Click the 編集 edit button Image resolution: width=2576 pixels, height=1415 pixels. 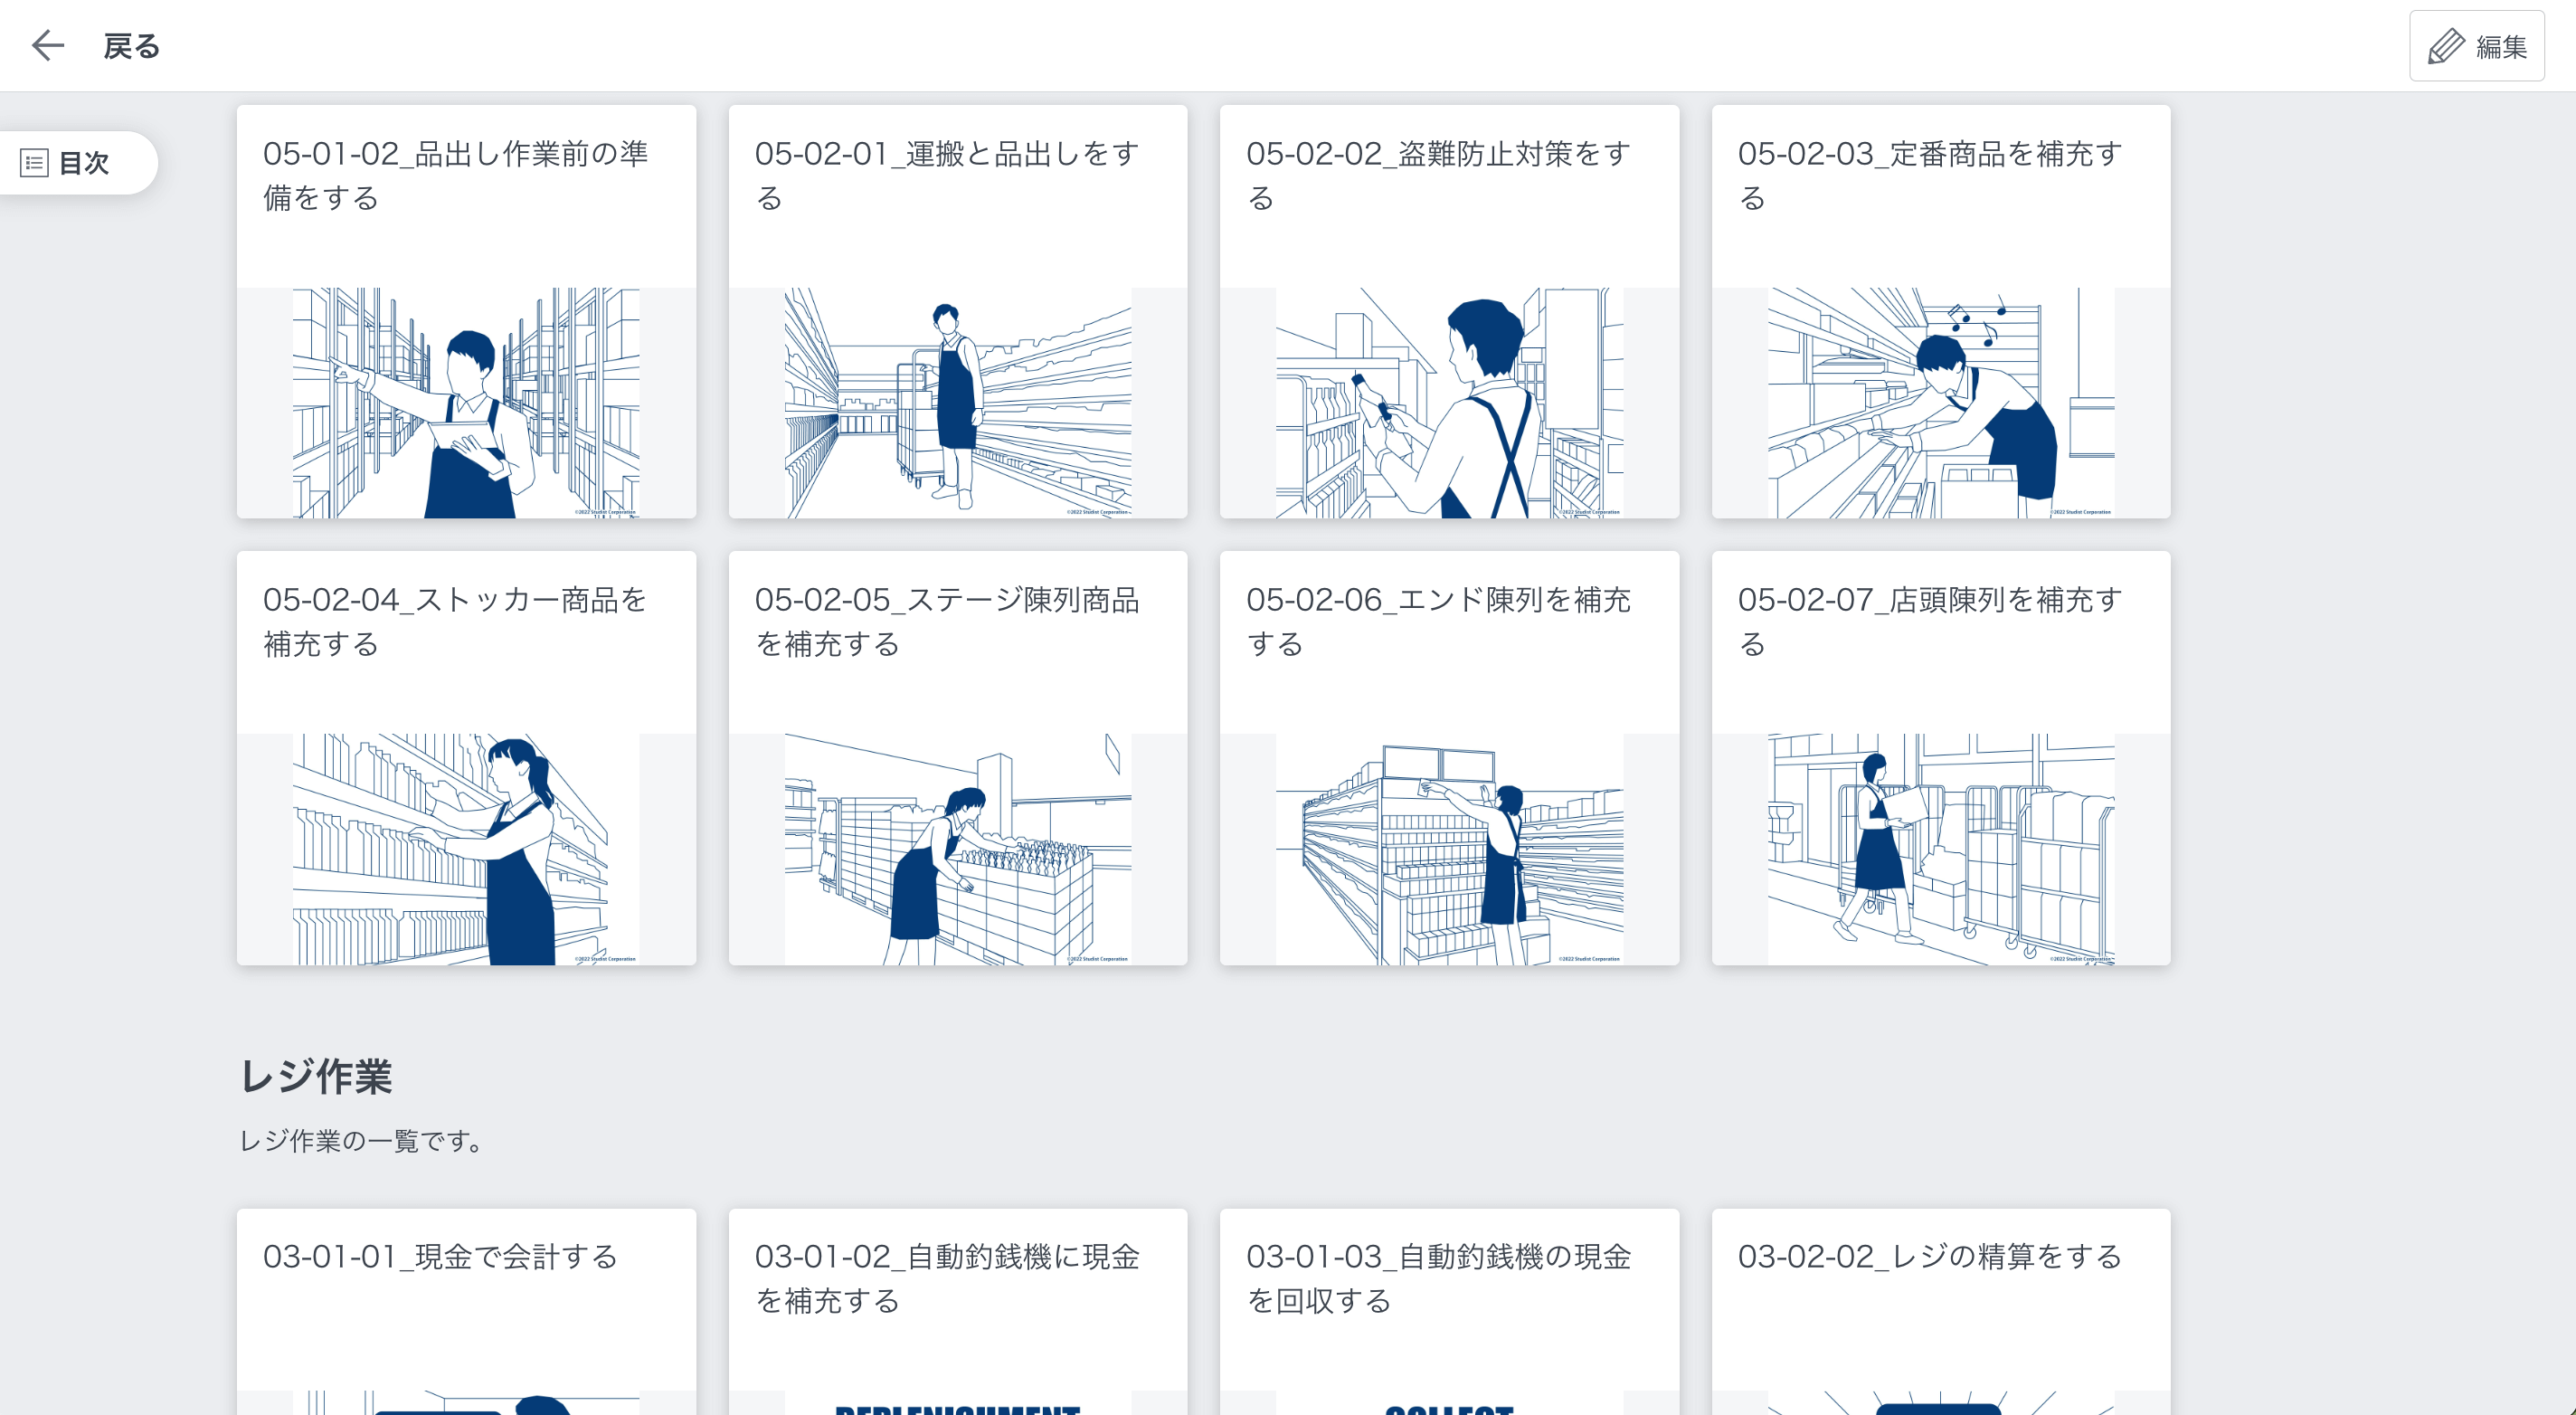click(2477, 46)
